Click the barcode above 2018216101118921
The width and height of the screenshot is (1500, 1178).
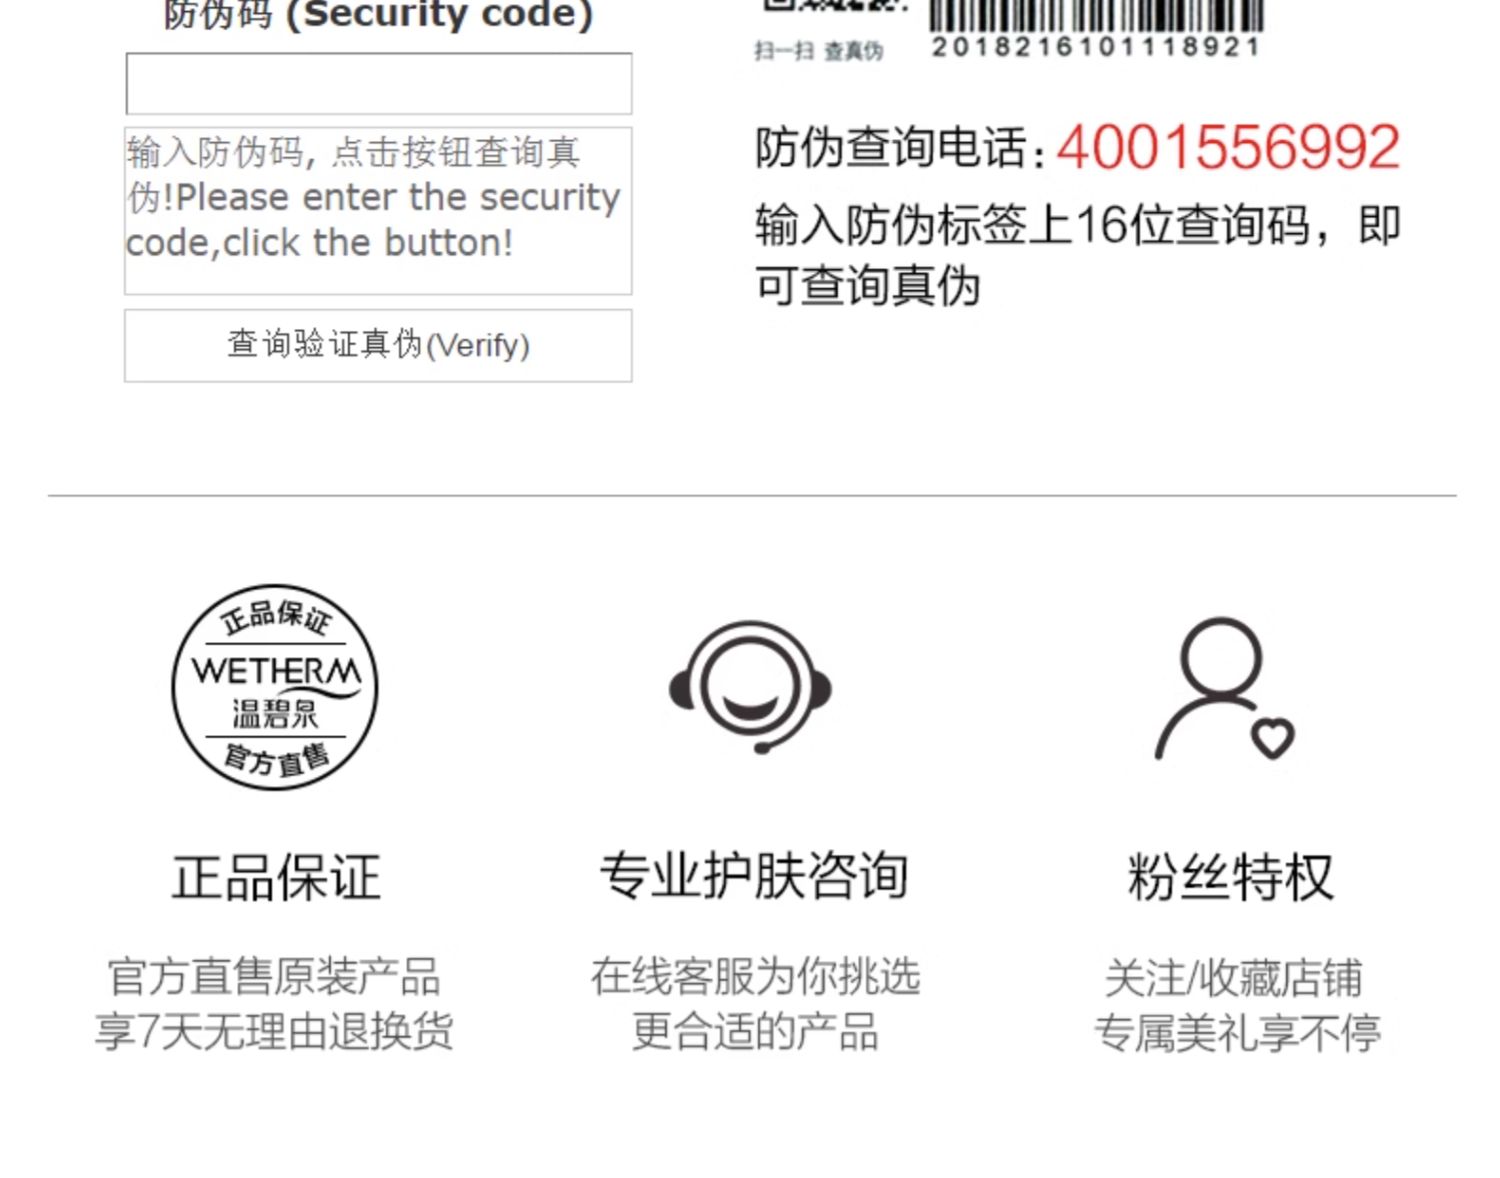point(1096,15)
